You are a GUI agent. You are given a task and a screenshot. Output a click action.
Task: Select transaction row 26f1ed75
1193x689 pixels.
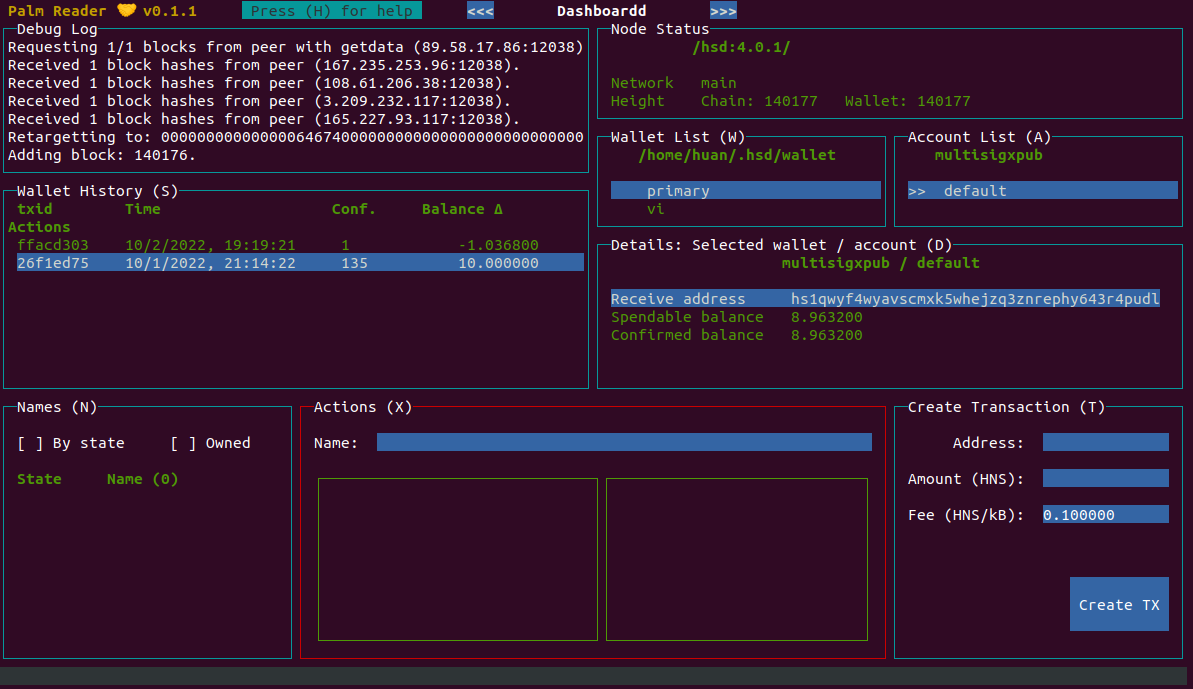click(300, 262)
